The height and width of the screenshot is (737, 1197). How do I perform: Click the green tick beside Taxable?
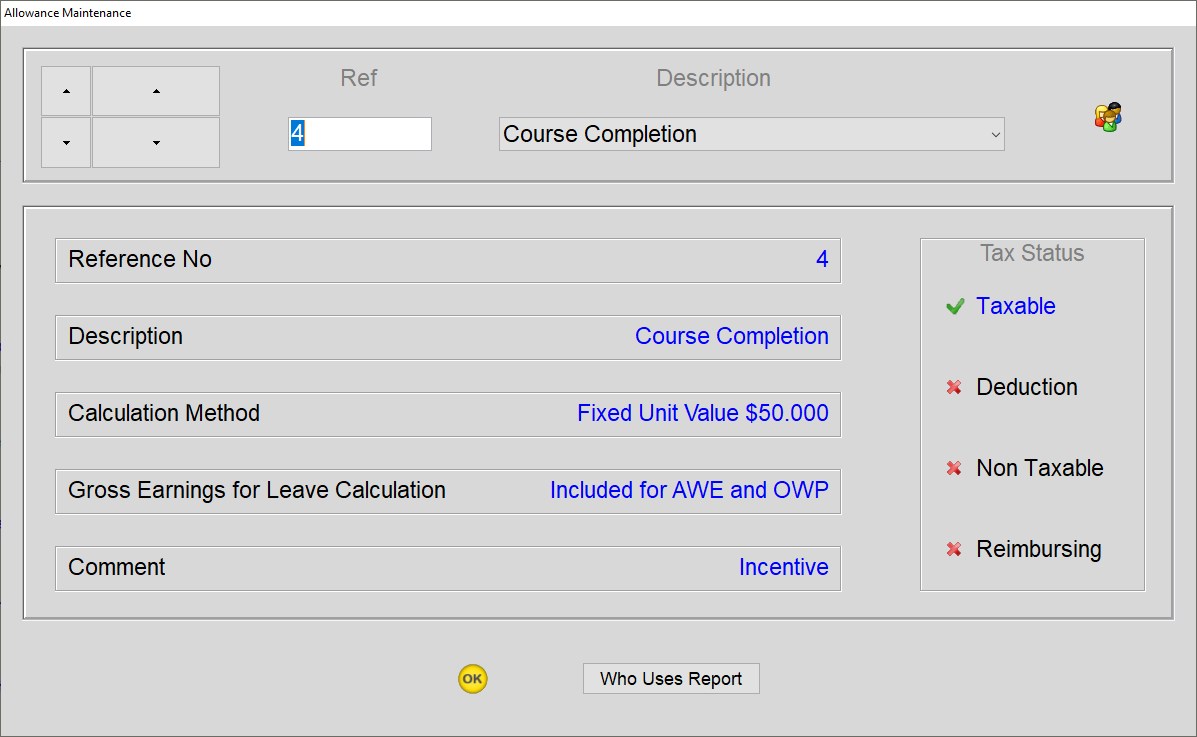point(955,306)
